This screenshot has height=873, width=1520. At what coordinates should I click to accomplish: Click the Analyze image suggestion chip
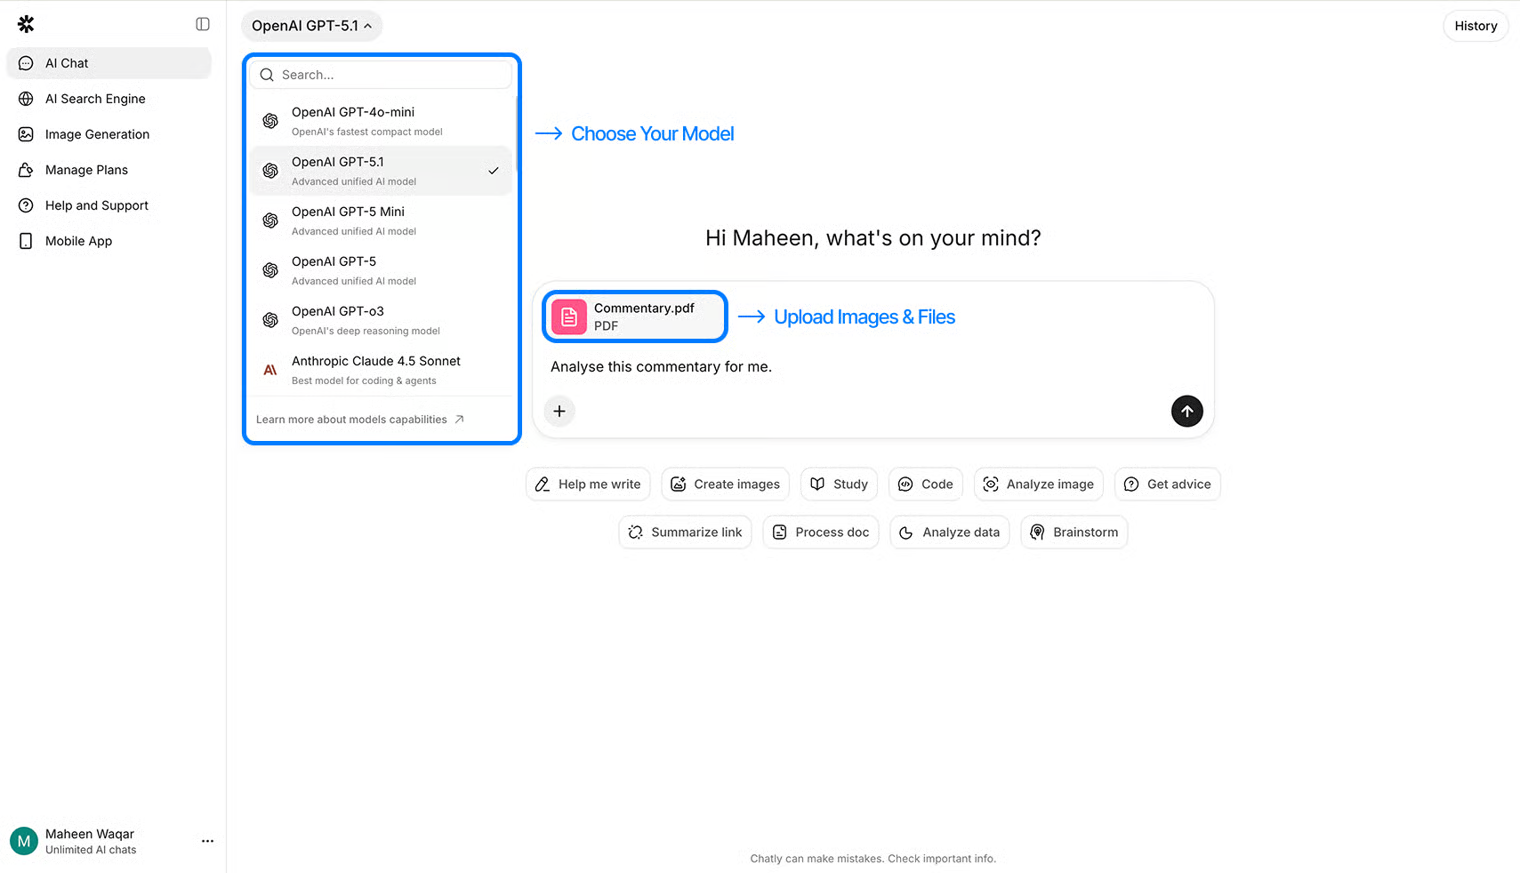(1038, 484)
